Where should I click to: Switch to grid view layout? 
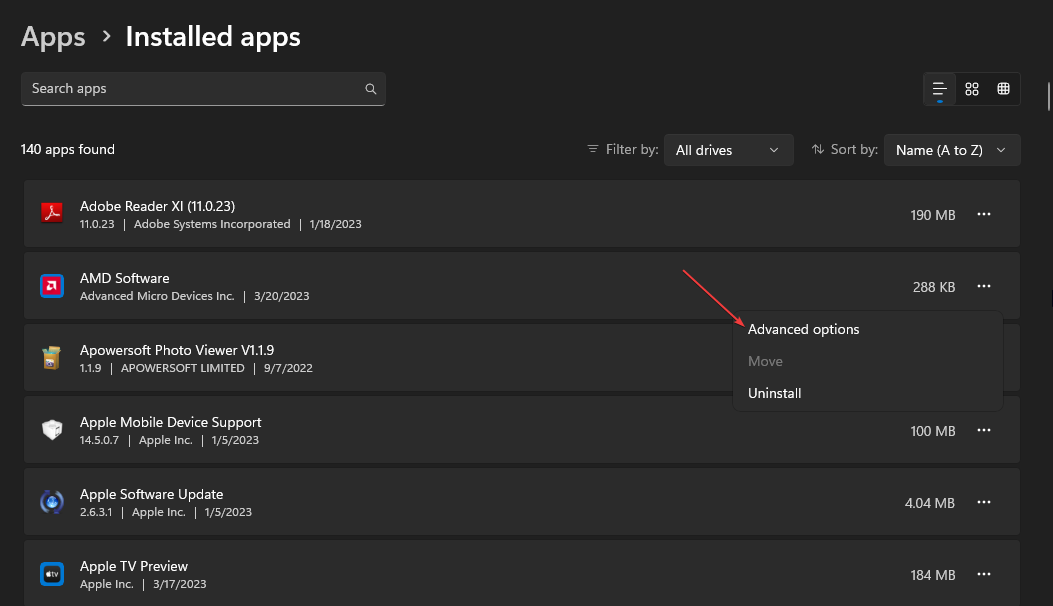[x=971, y=89]
